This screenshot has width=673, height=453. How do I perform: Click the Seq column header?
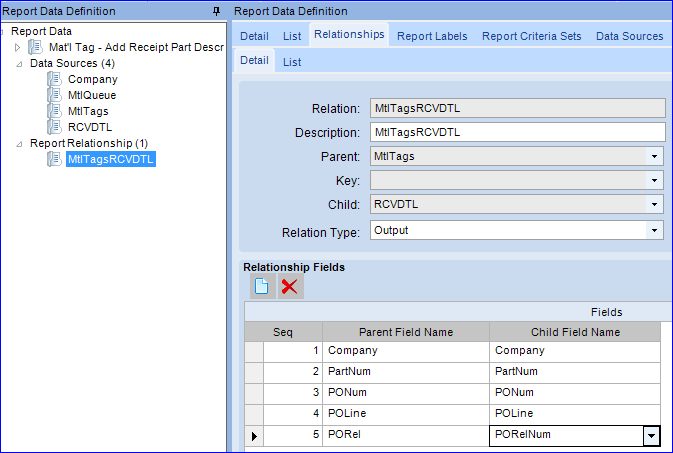click(x=283, y=332)
